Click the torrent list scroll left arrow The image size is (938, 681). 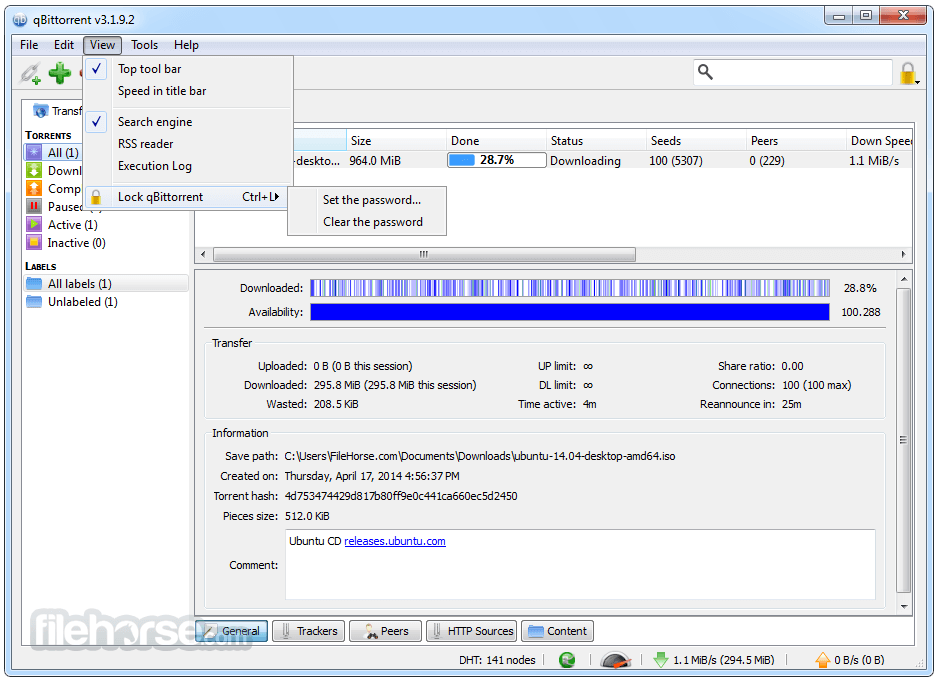point(203,254)
